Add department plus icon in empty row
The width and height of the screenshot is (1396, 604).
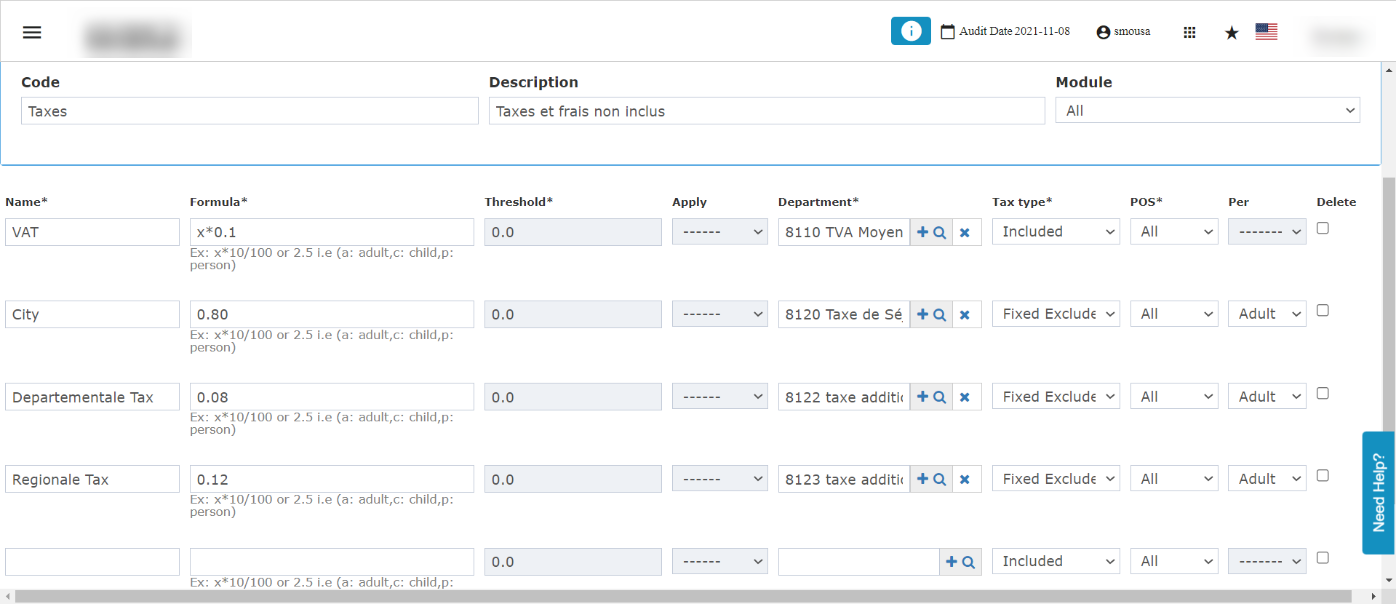click(951, 562)
